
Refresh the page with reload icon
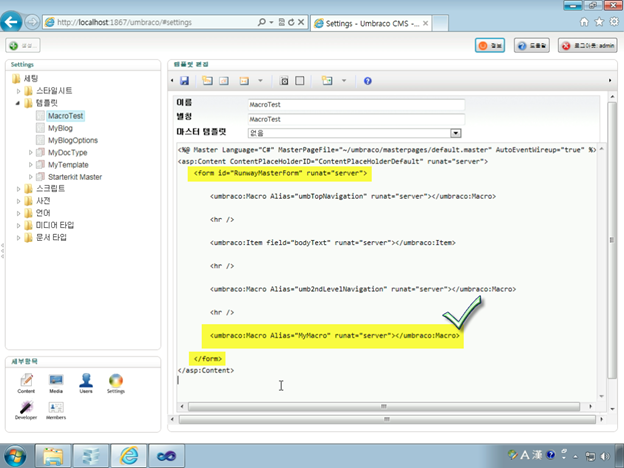[x=291, y=22]
